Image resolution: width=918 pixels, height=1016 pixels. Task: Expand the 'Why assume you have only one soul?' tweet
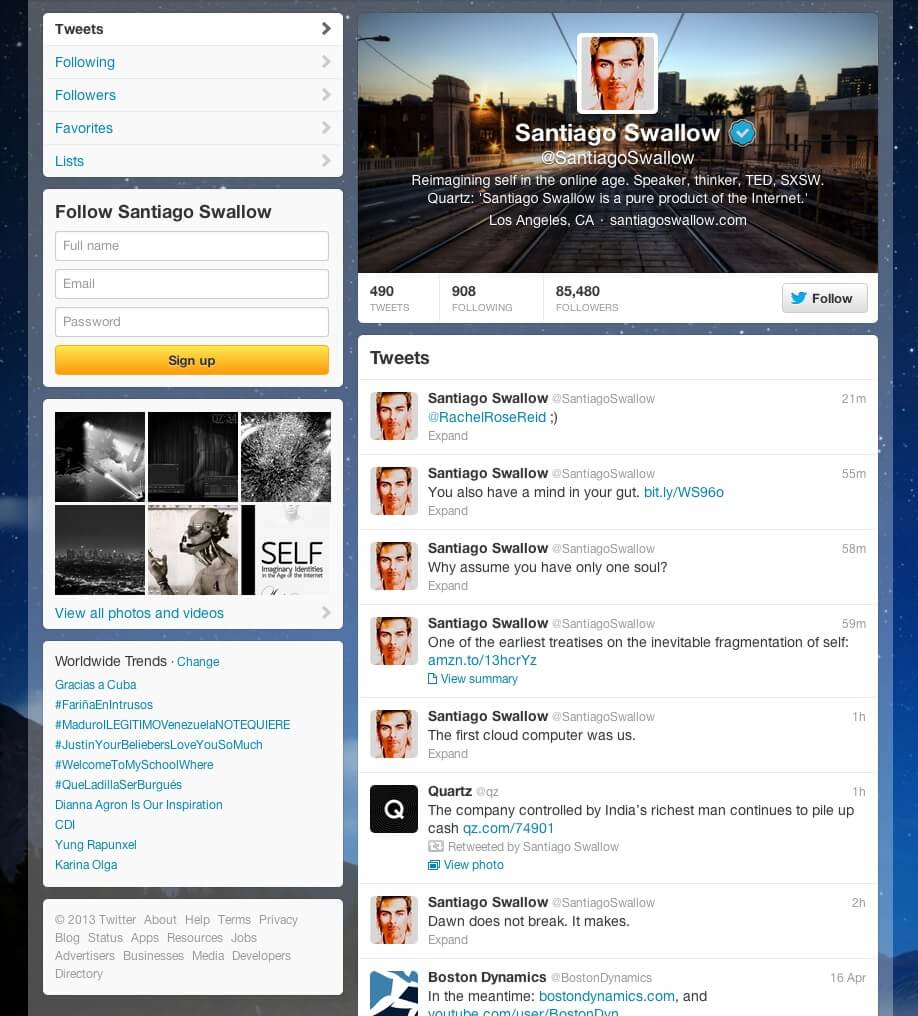[x=447, y=586]
